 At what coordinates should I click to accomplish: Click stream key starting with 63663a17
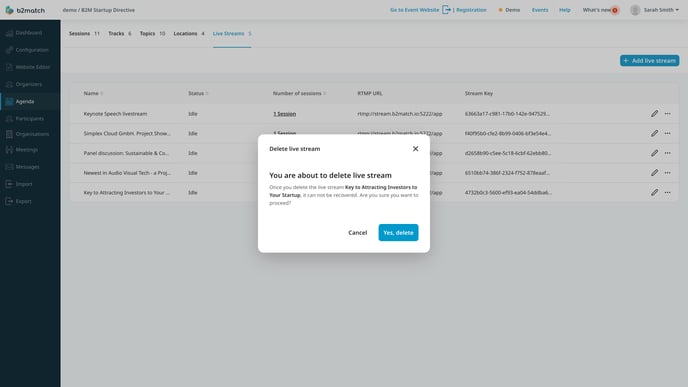[507, 114]
